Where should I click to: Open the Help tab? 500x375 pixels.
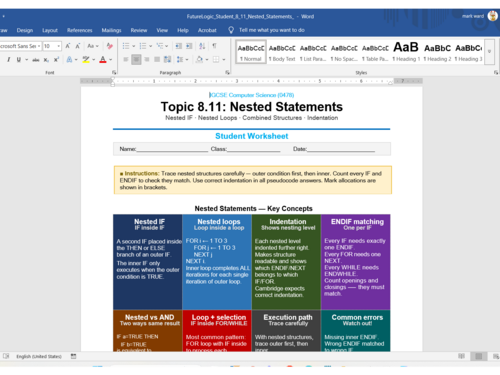click(x=183, y=30)
